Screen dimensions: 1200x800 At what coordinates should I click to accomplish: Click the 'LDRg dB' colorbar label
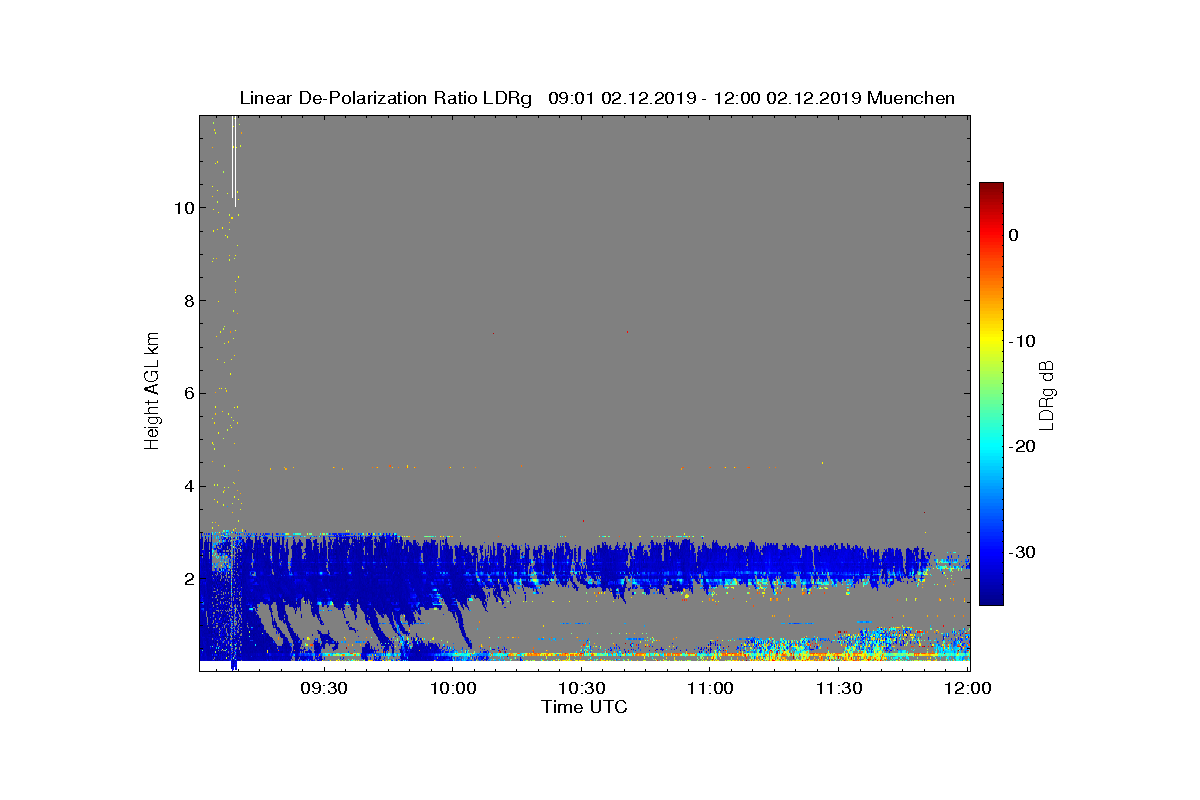click(x=1048, y=394)
